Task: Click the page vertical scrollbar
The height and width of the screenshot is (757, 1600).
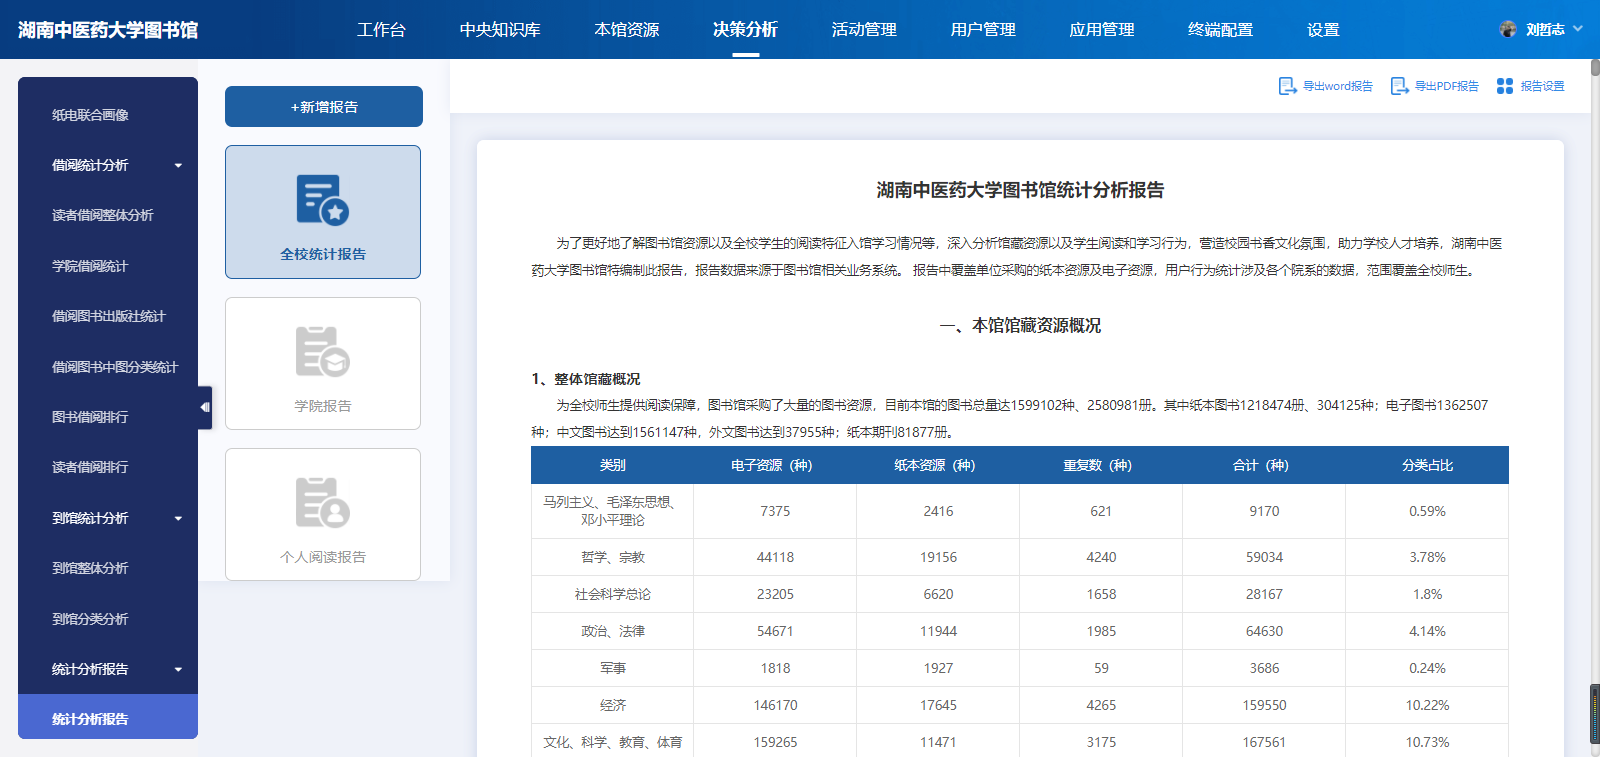Action: click(1594, 400)
